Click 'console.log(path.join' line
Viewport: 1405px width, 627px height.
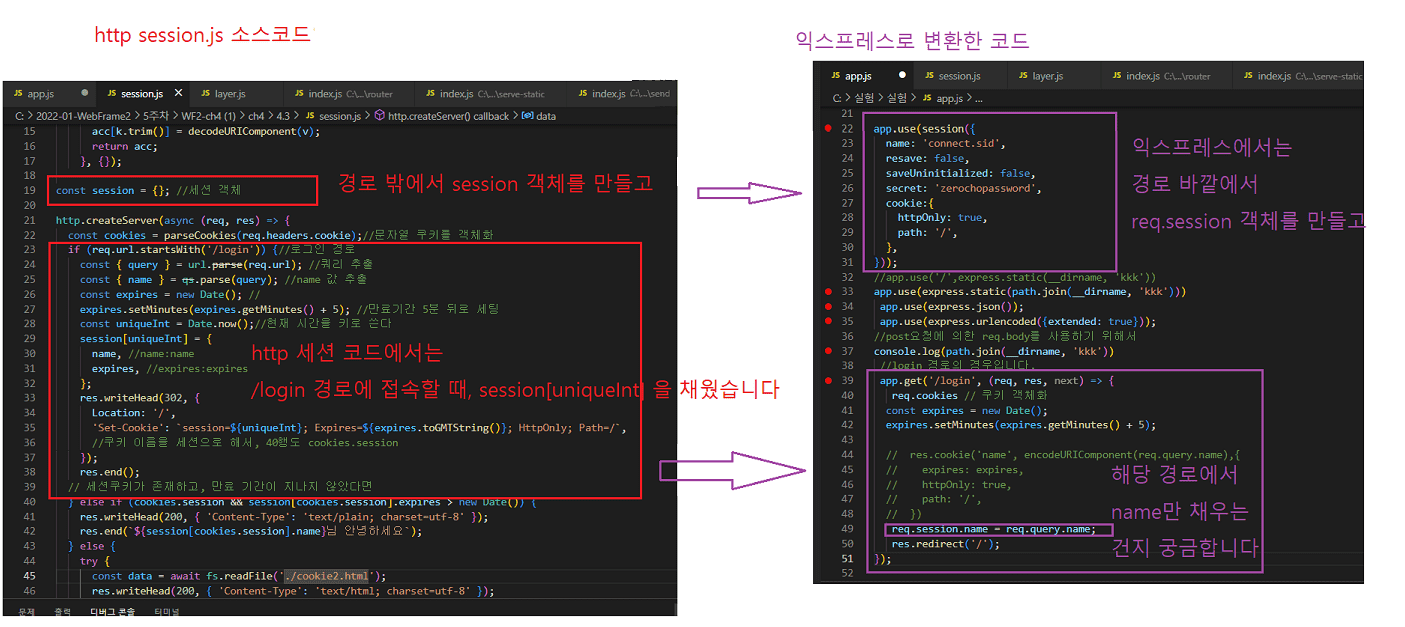pos(994,351)
